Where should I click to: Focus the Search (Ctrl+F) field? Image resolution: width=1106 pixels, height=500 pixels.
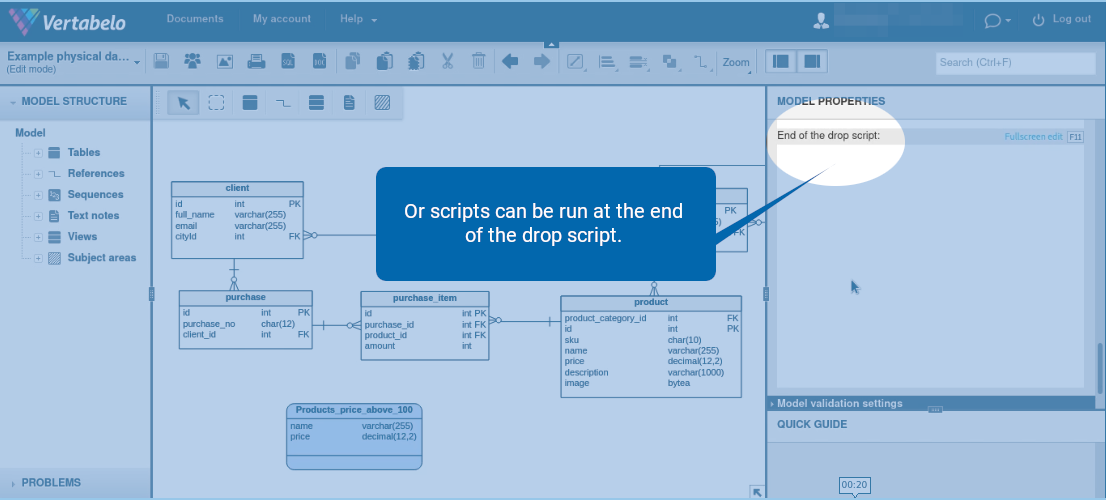1016,62
